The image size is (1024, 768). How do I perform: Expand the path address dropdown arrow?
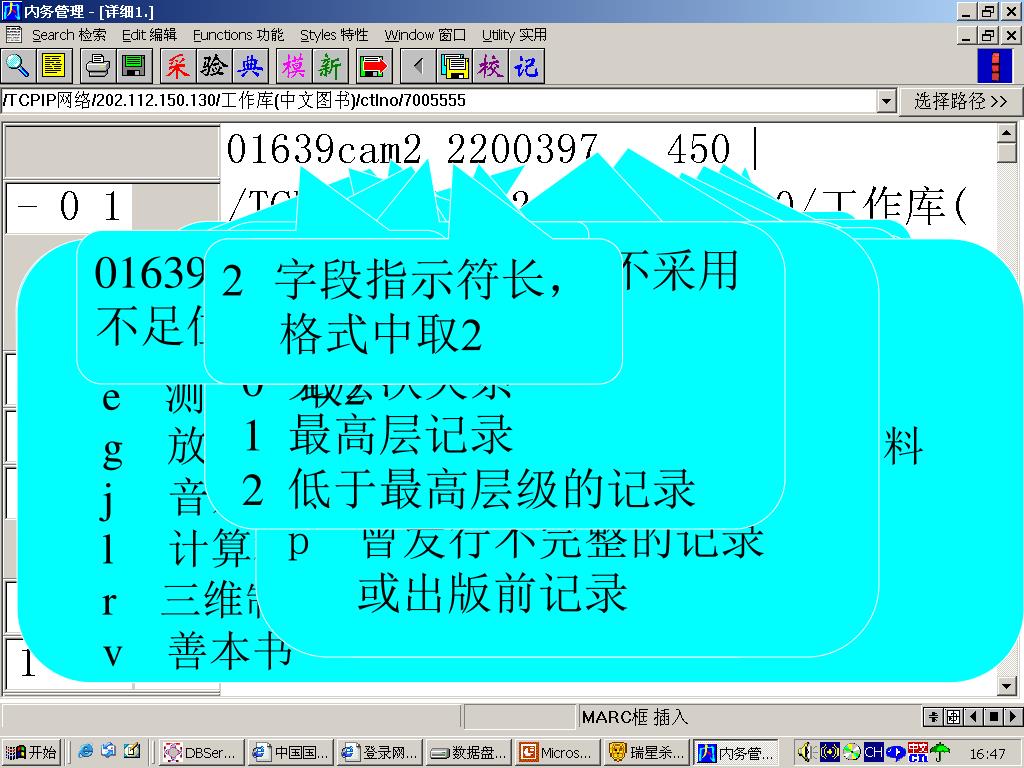tap(886, 101)
